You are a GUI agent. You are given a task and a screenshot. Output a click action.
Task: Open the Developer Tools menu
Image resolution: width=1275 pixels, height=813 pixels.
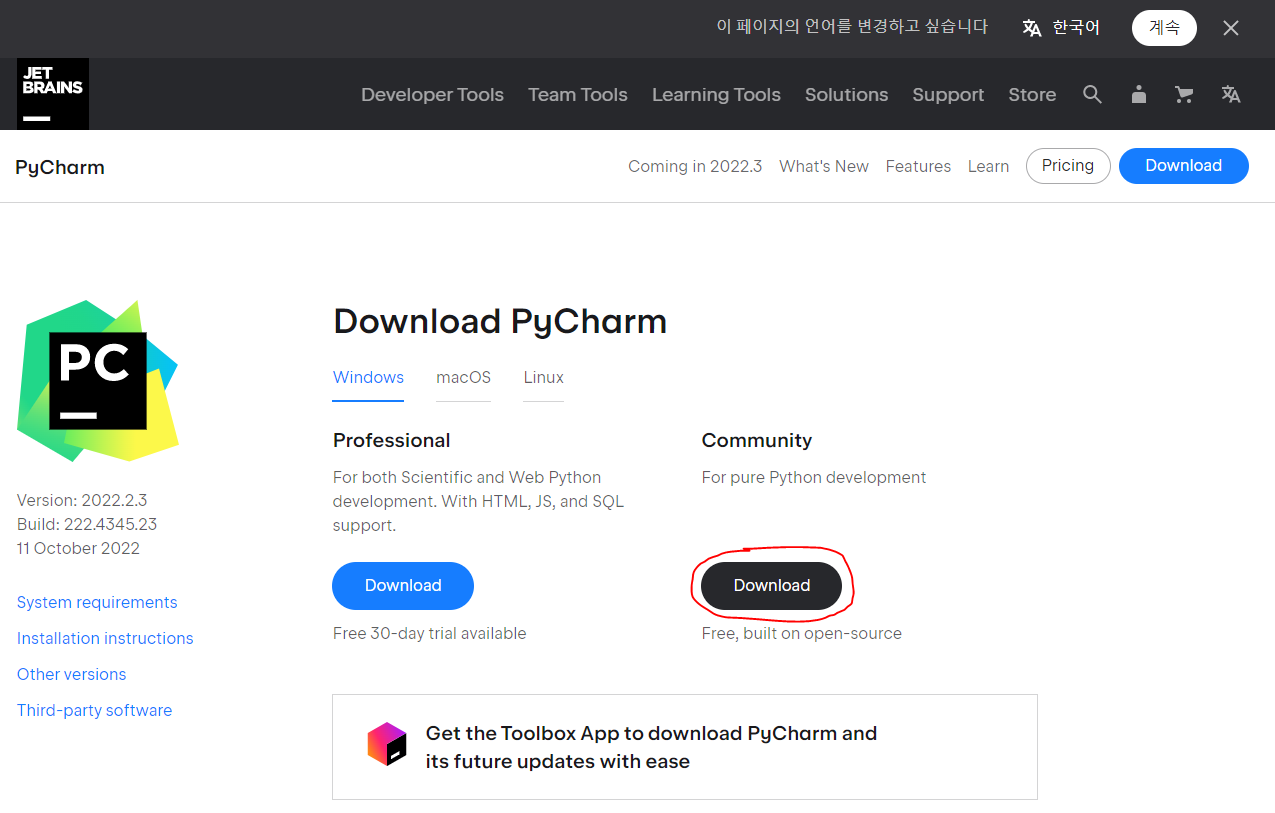click(432, 94)
